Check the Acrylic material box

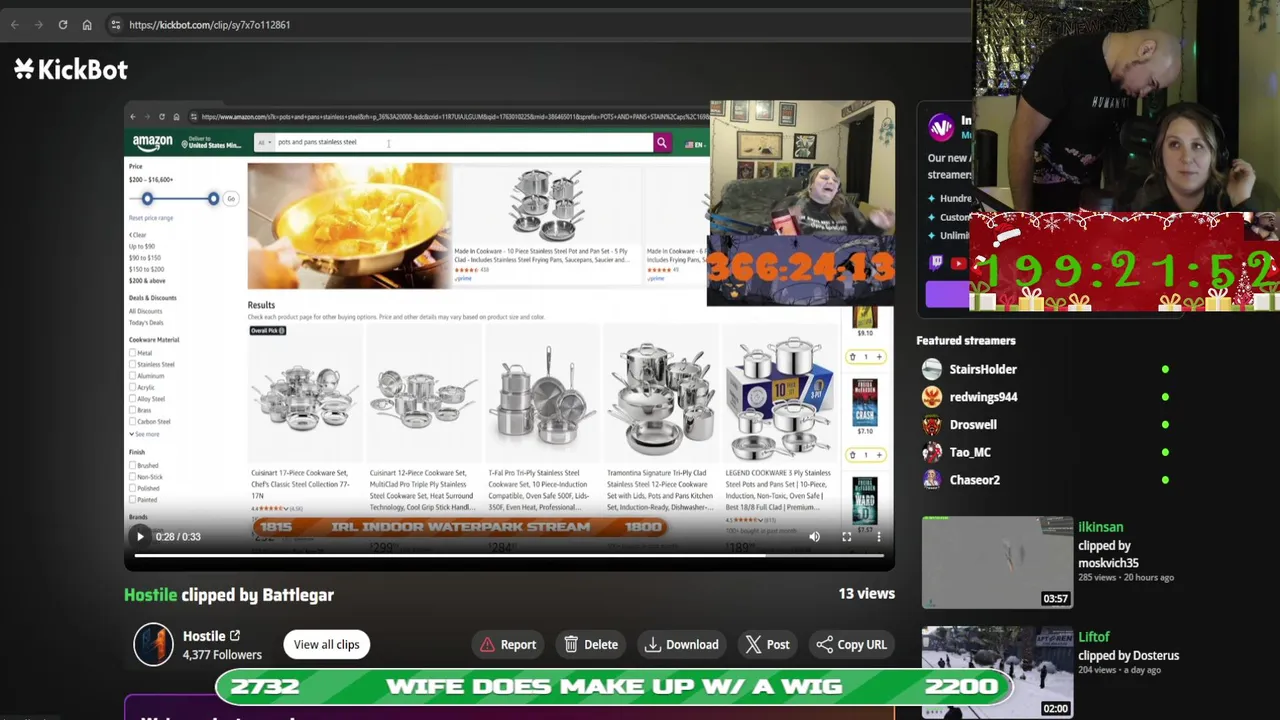[x=132, y=388]
